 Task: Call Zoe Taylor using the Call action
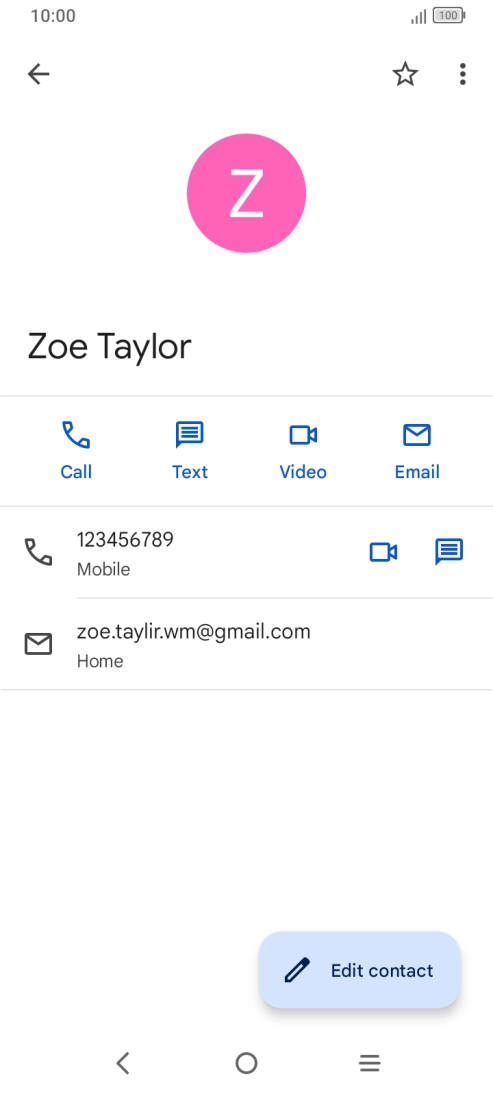(76, 452)
